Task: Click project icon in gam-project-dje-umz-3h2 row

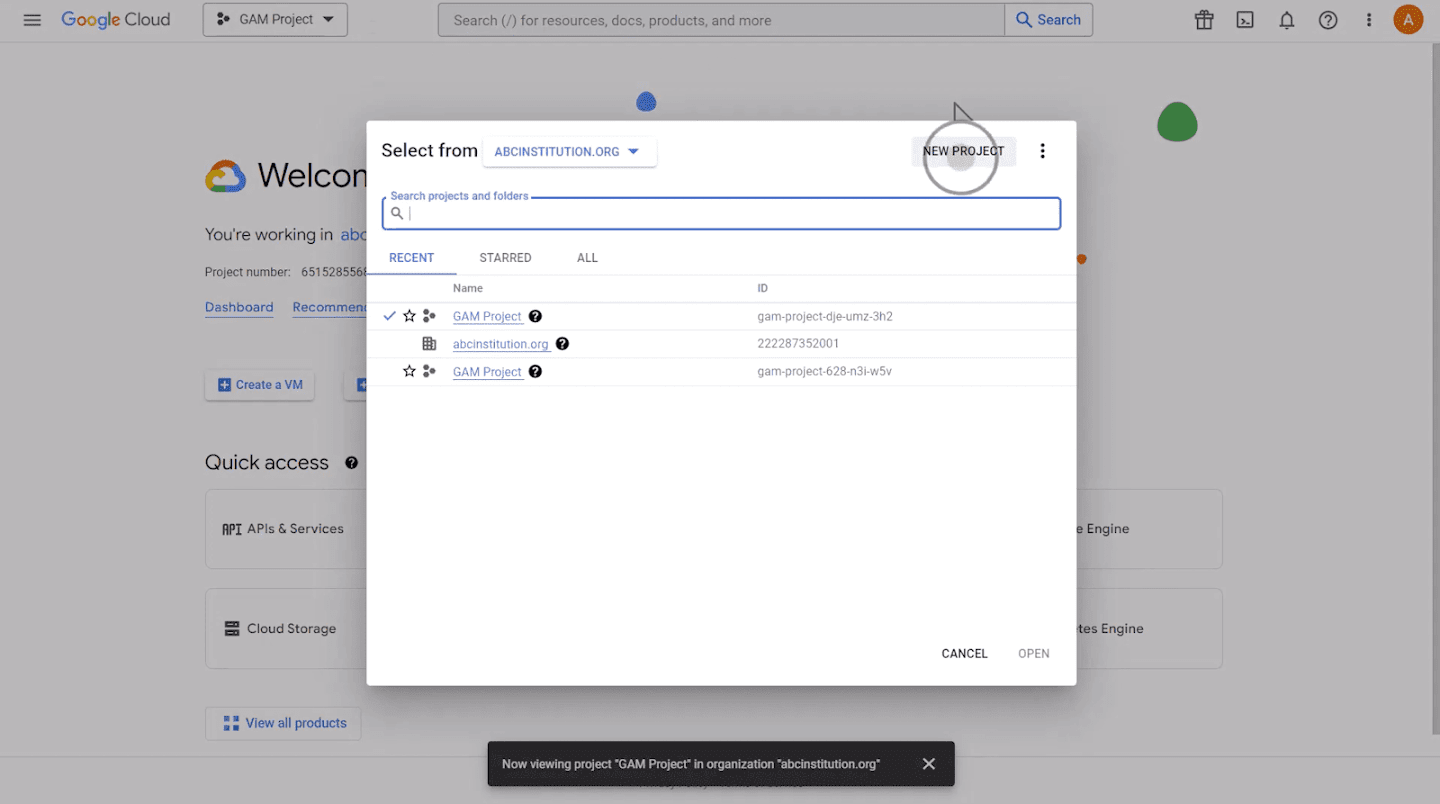Action: (429, 316)
